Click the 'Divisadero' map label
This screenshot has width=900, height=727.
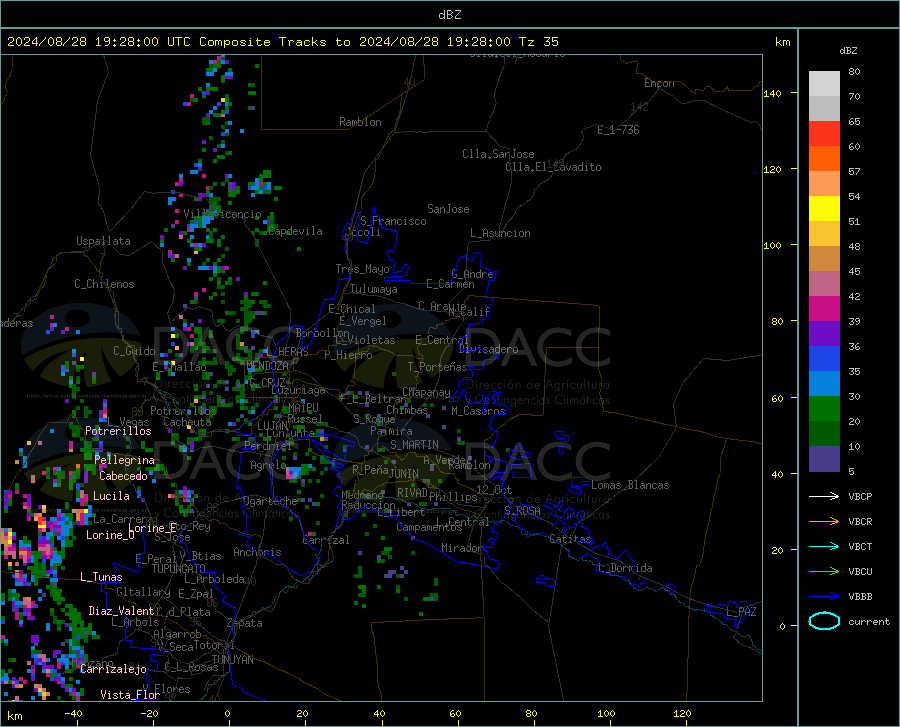point(488,349)
